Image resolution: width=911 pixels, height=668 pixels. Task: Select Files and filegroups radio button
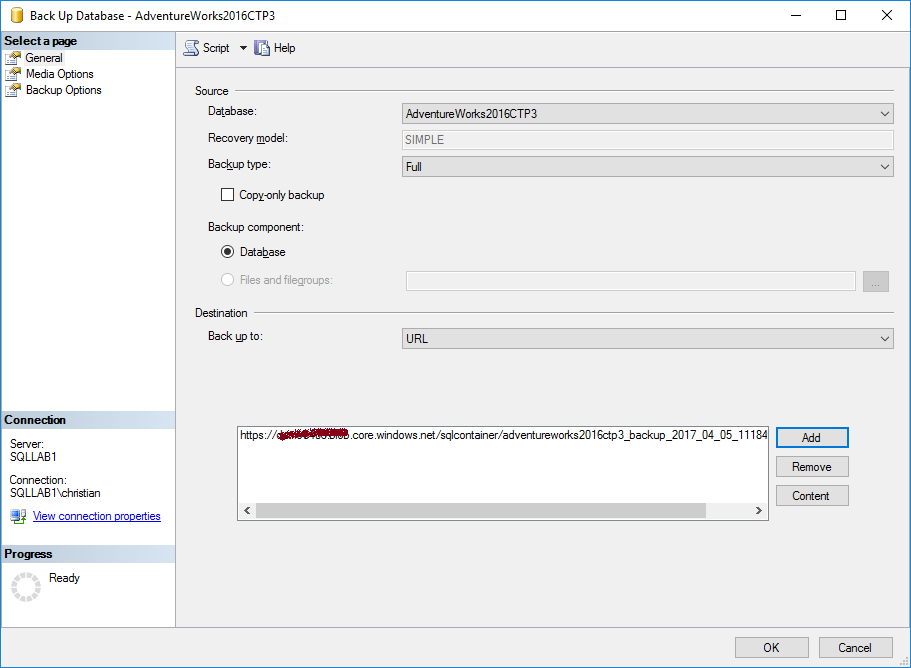coord(227,280)
